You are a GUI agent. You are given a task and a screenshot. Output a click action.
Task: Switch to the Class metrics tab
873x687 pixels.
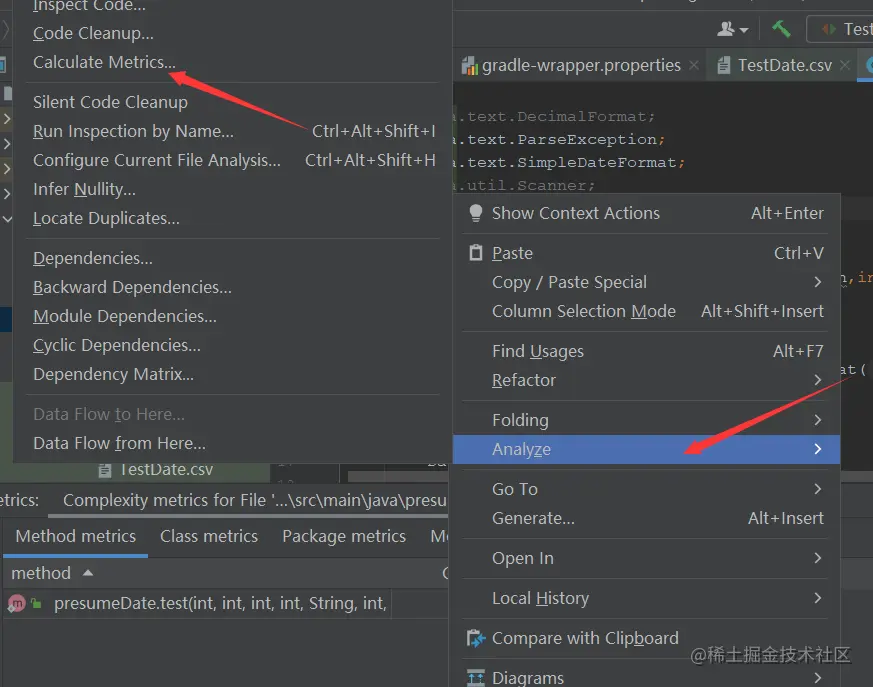click(209, 536)
